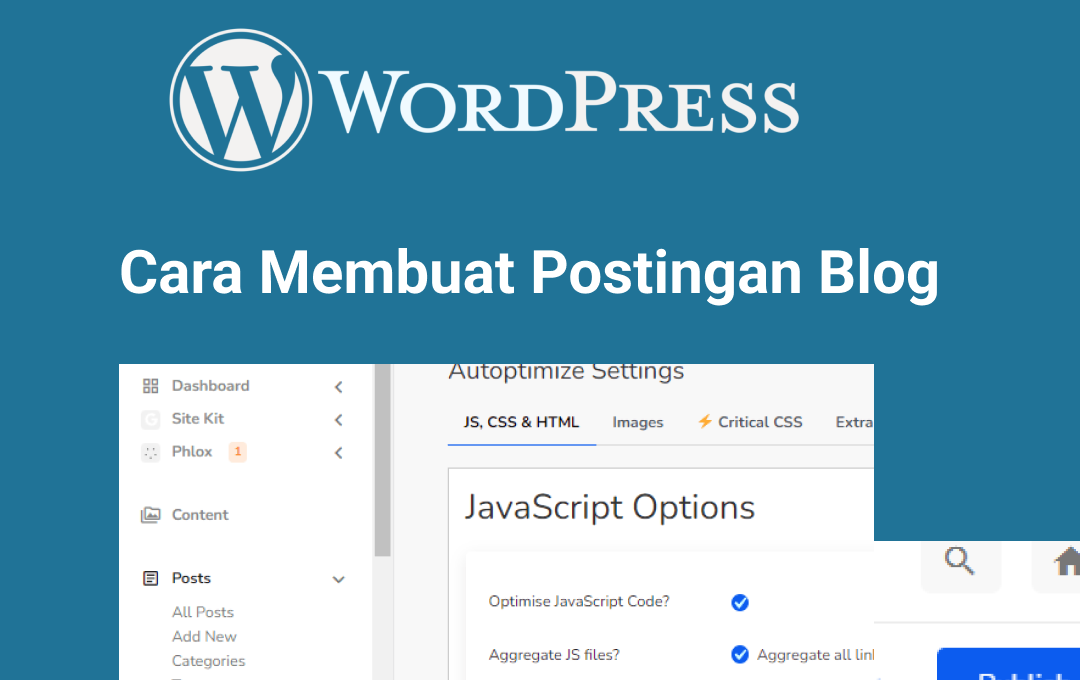The image size is (1080, 680).
Task: Click the Site Kit icon in sidebar
Action: coord(151,419)
